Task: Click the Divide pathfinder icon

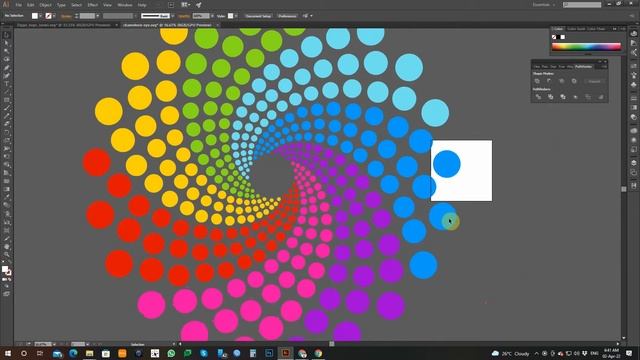Action: pyautogui.click(x=538, y=97)
